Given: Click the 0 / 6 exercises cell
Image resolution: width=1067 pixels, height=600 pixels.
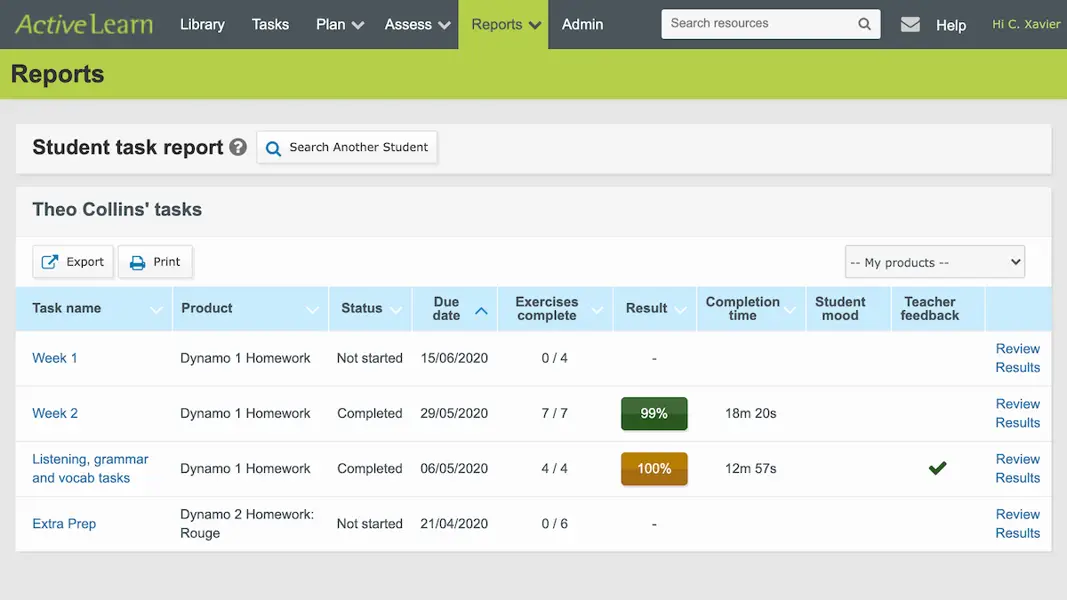Looking at the screenshot, I should click(x=555, y=524).
